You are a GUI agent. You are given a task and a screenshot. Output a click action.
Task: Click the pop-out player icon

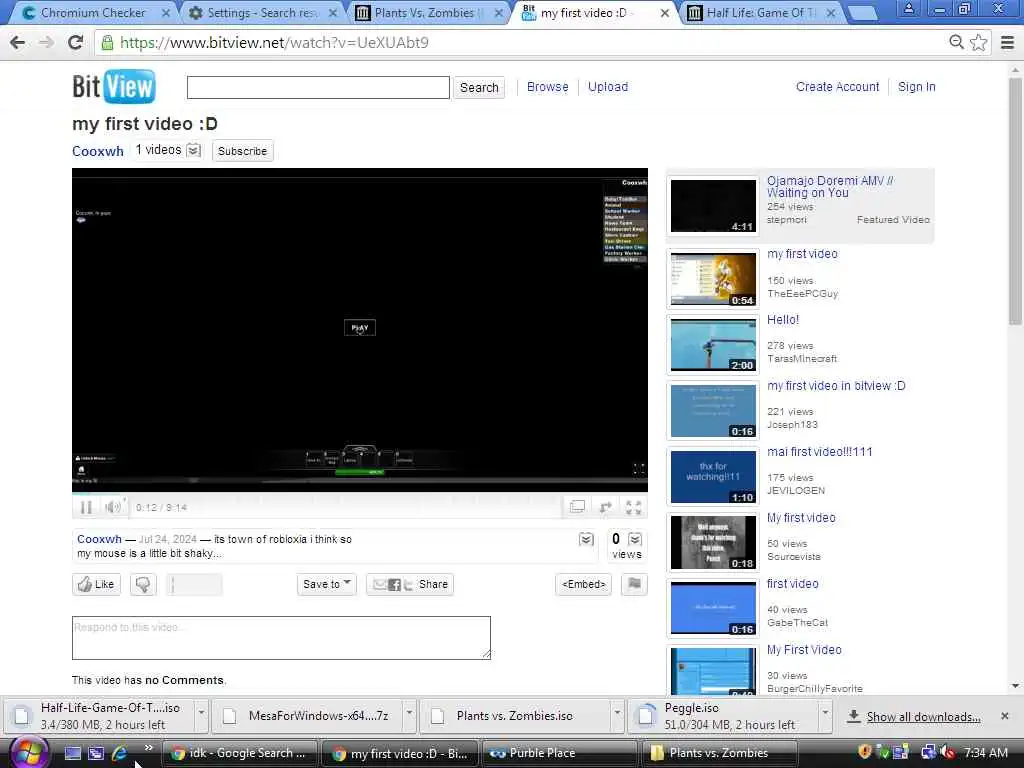tap(605, 507)
